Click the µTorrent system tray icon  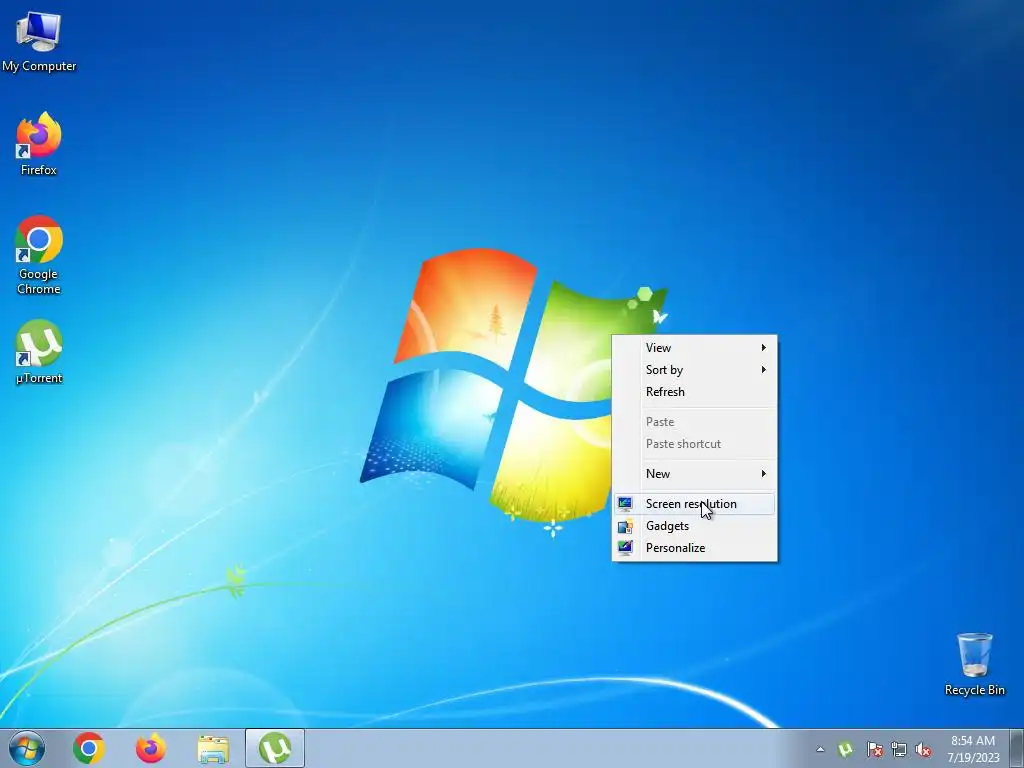[846, 749]
